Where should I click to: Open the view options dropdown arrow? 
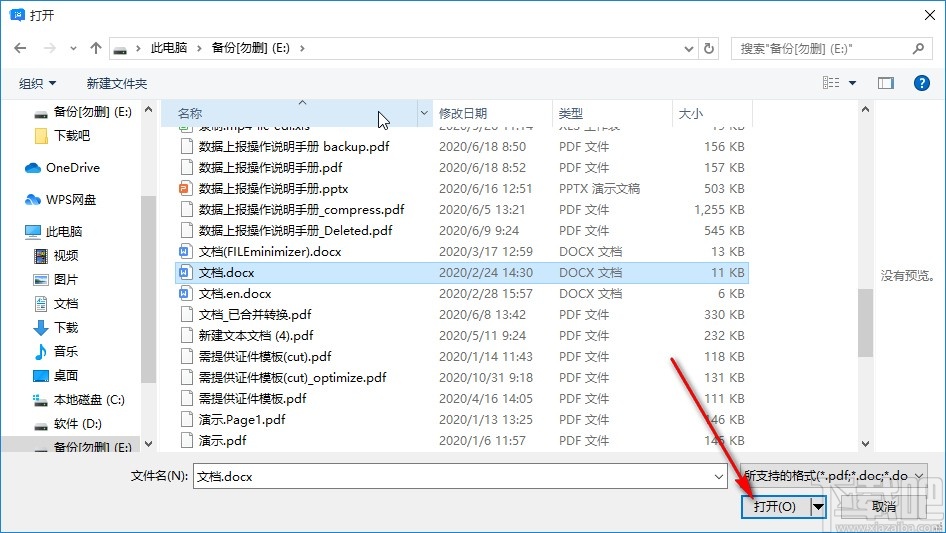[x=852, y=83]
